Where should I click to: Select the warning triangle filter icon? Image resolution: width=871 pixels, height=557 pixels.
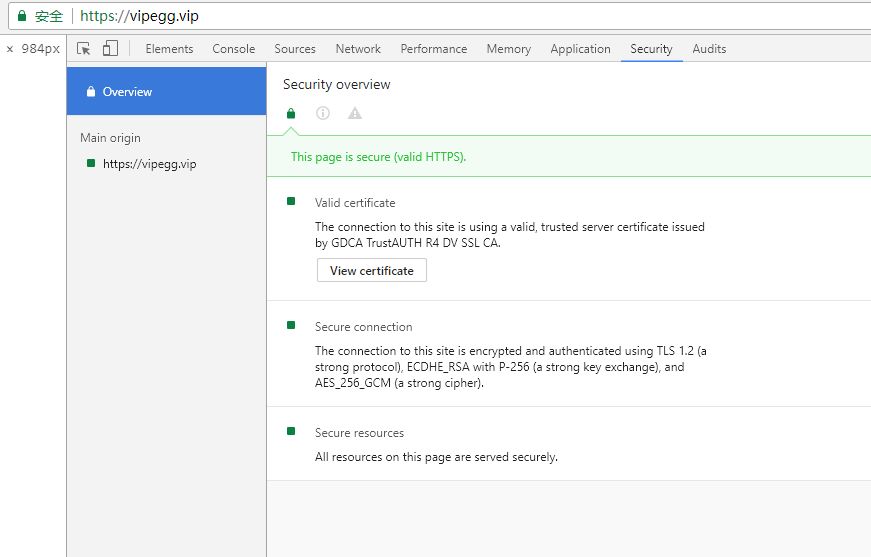coord(354,114)
